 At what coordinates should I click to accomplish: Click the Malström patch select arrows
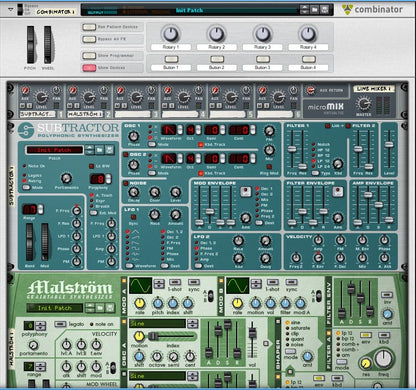[90, 308]
